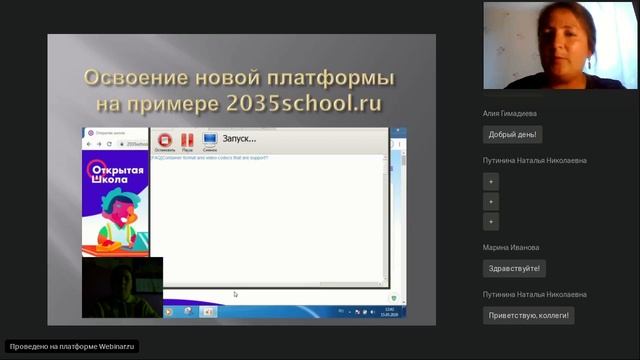640x360 pixels.
Task: Click the Проведено на платформе Webinar.ru badge
Action: [x=72, y=347]
